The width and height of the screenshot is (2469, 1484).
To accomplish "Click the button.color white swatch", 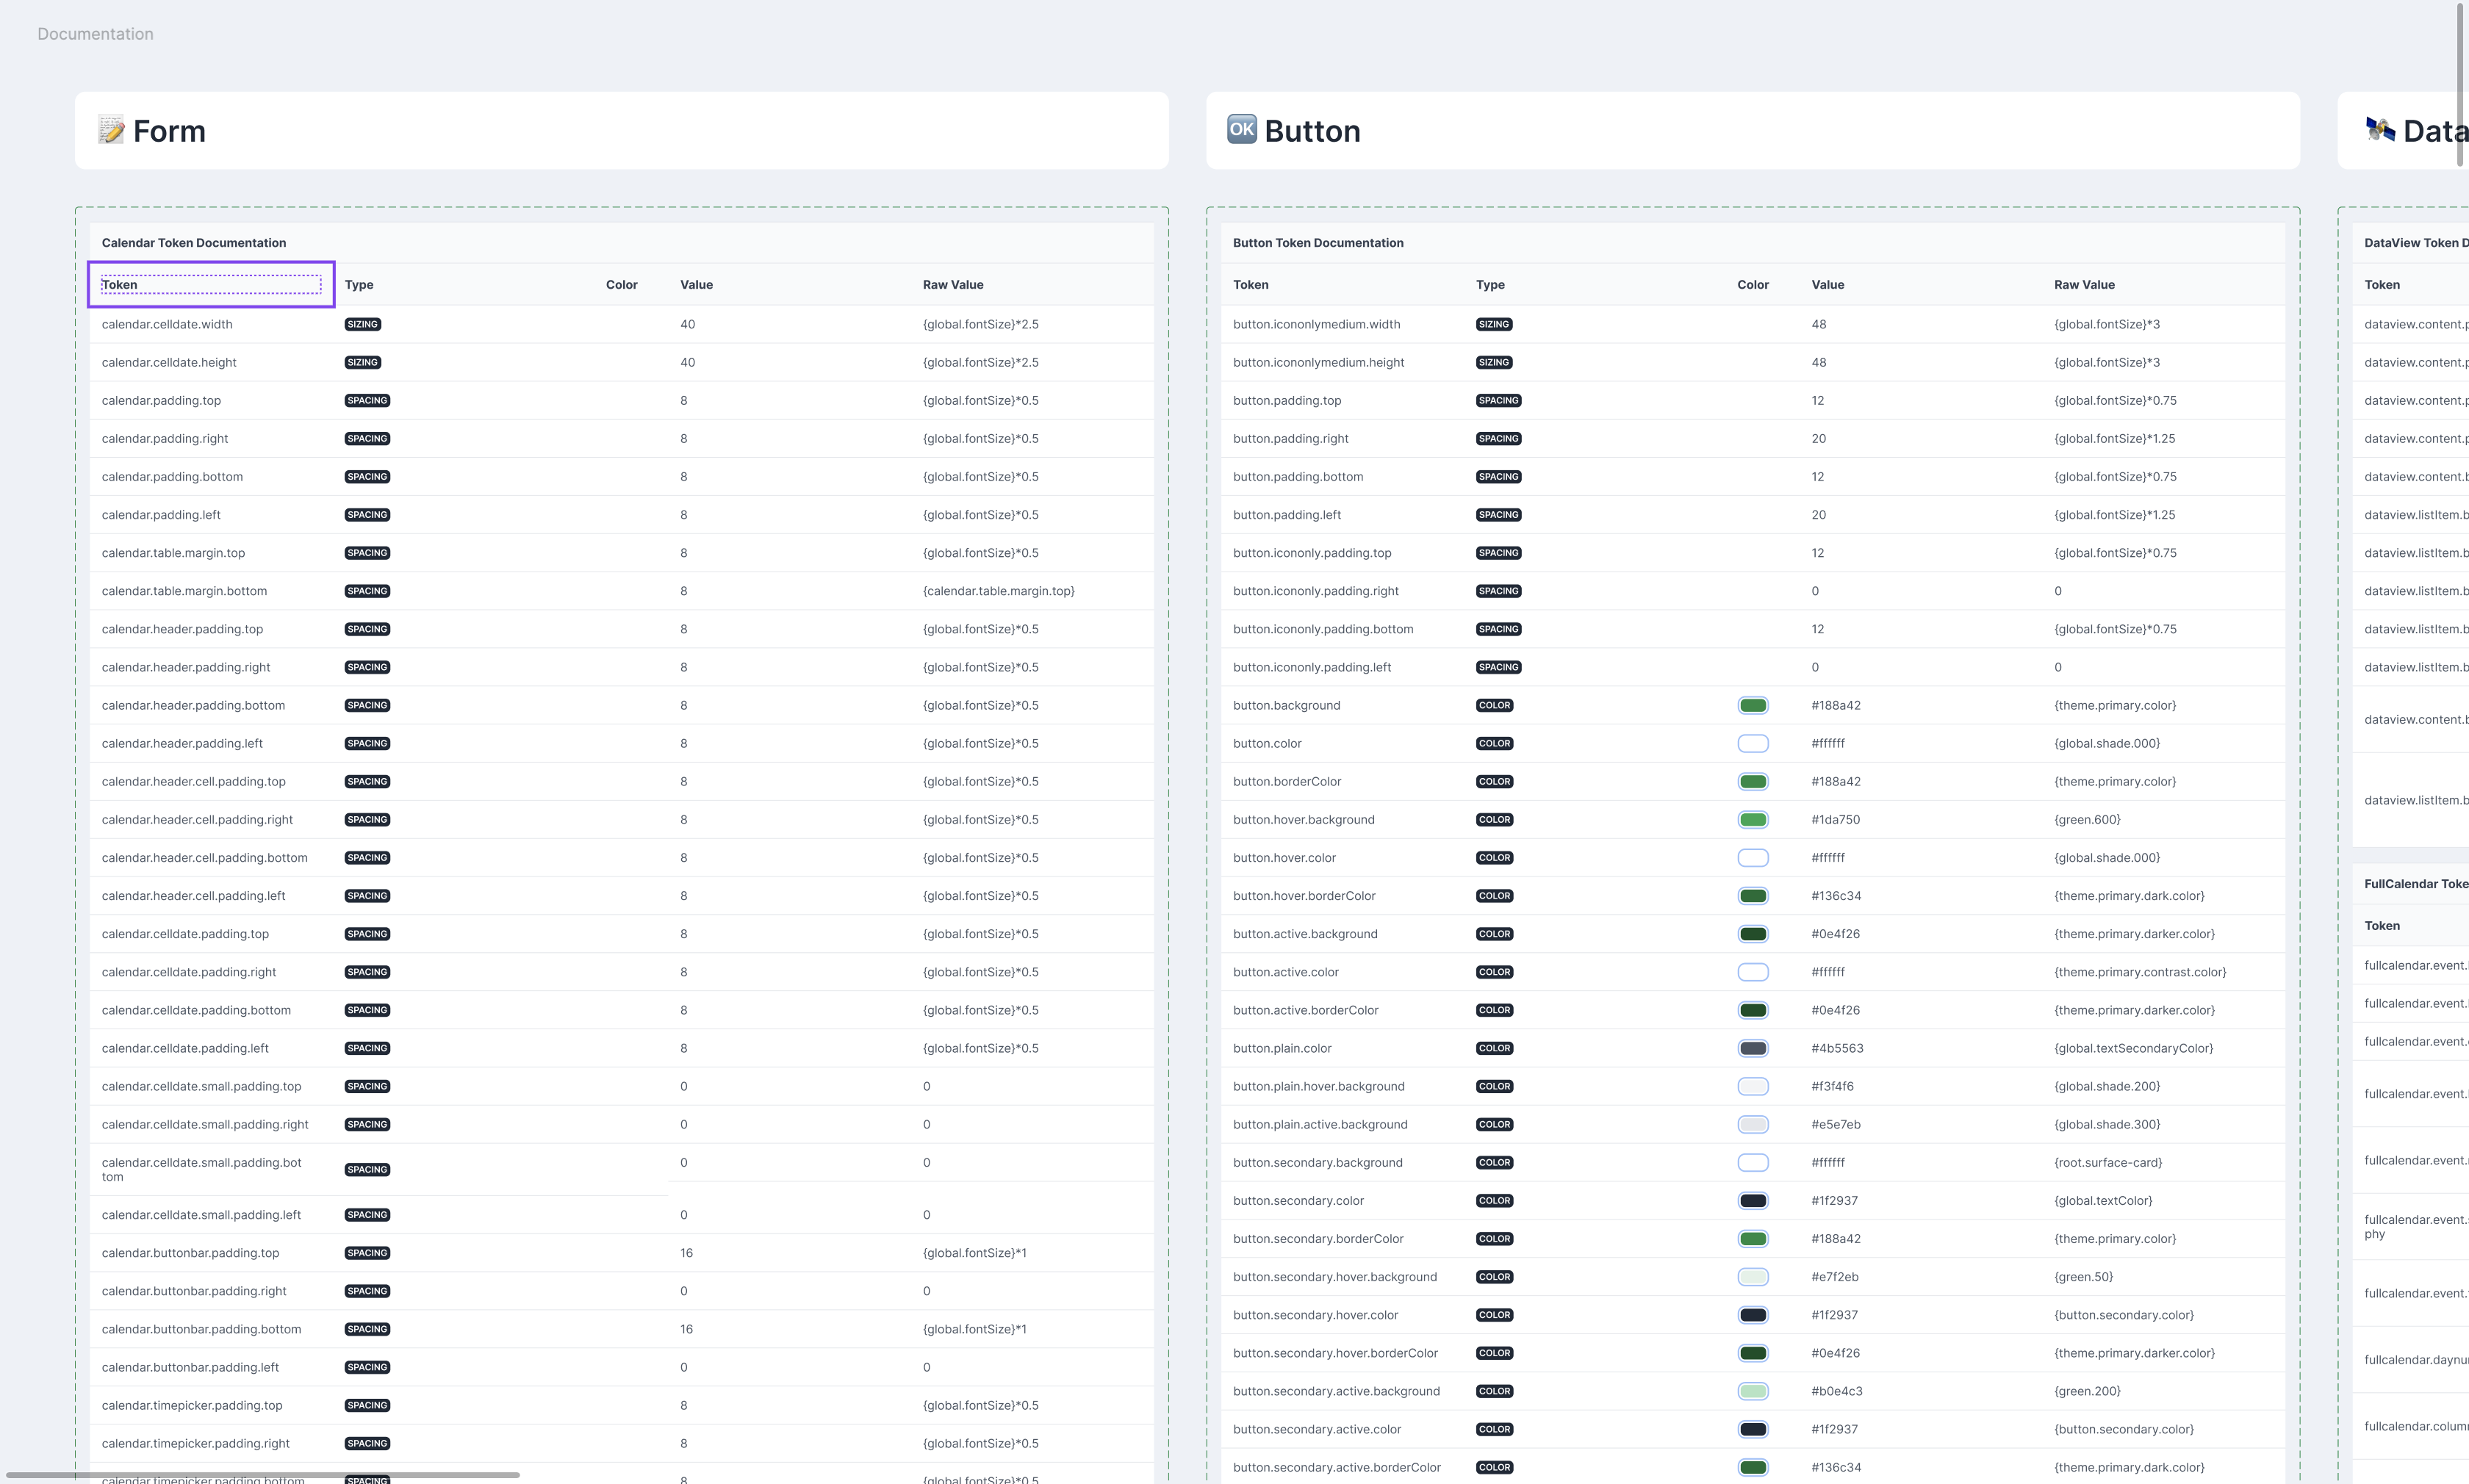I will tap(1752, 744).
